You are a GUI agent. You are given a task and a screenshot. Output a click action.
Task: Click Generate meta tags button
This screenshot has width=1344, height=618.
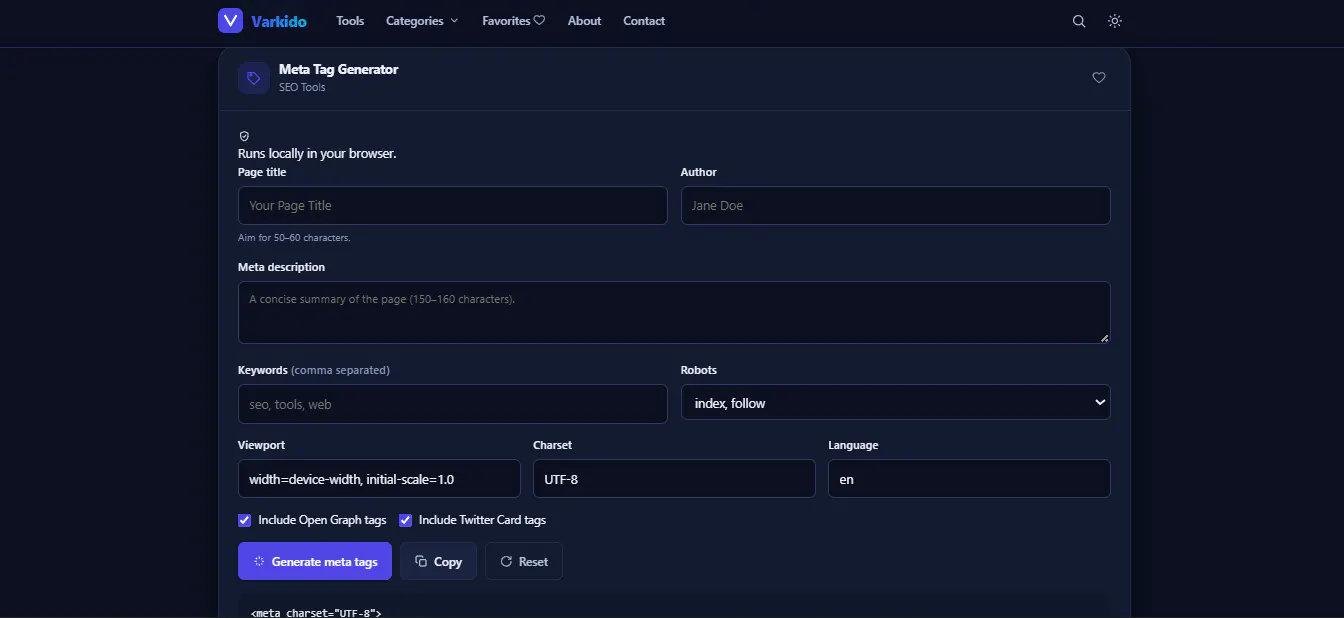click(x=315, y=561)
